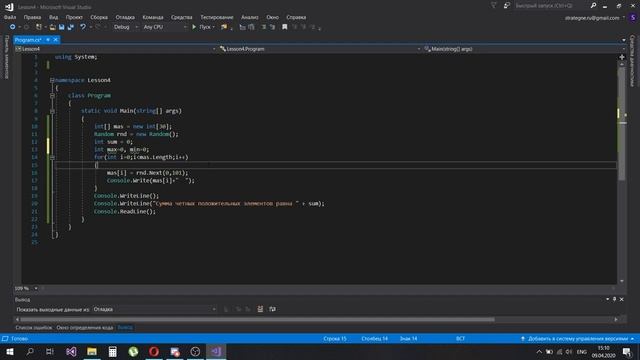Click the Open File folder icon

[53, 27]
